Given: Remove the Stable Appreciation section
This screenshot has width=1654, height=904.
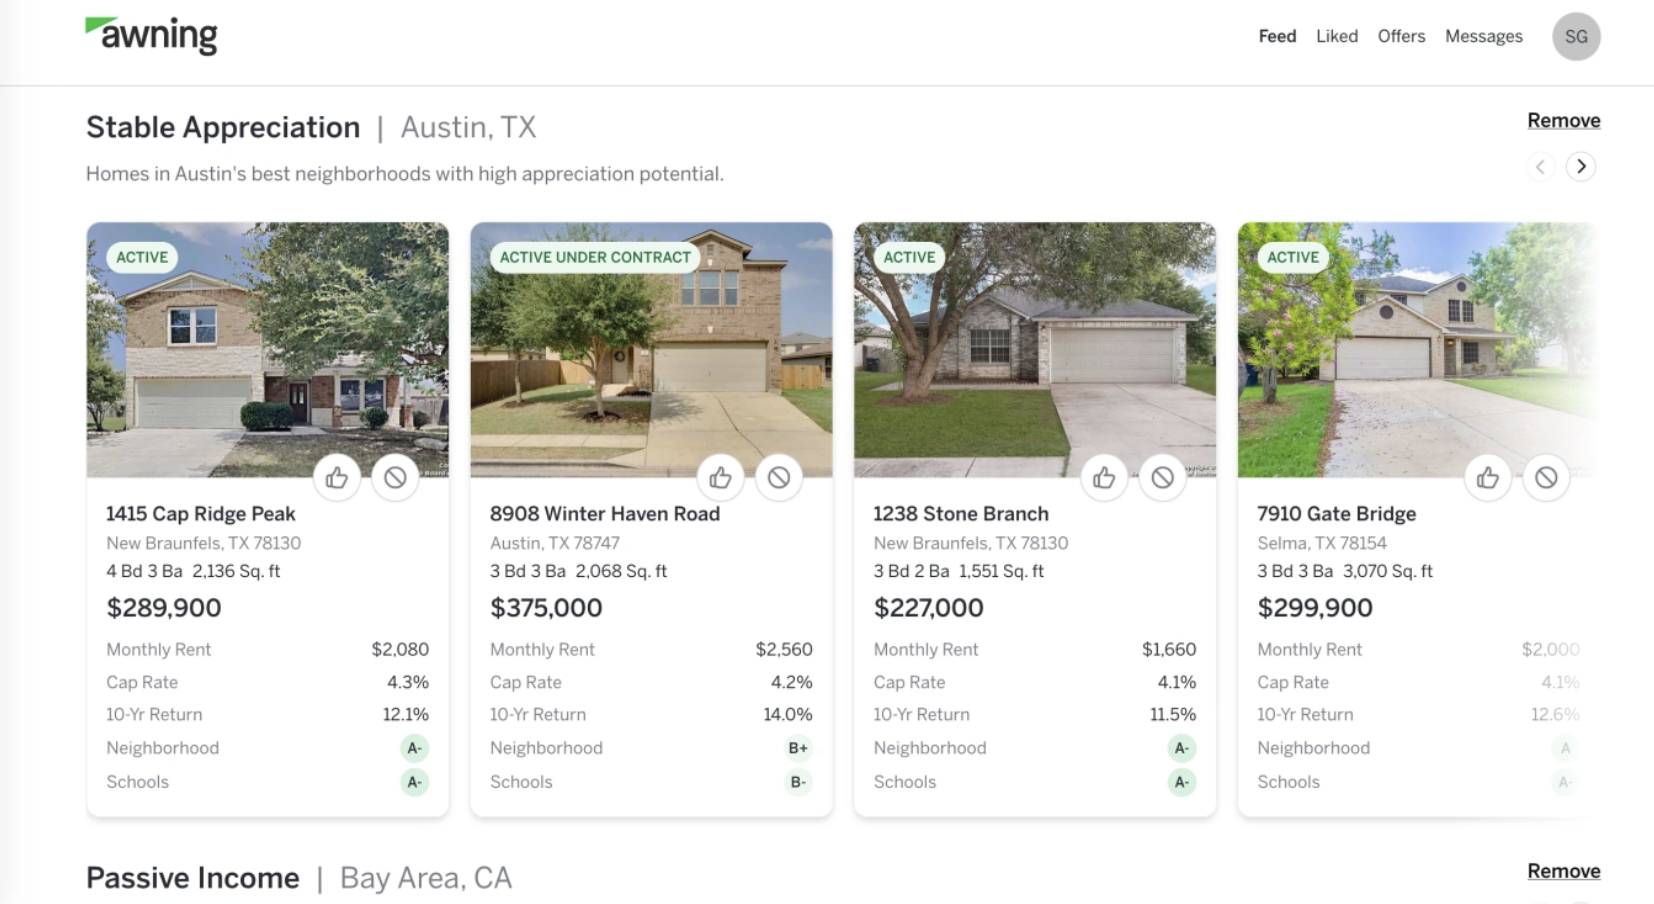Looking at the screenshot, I should 1563,121.
